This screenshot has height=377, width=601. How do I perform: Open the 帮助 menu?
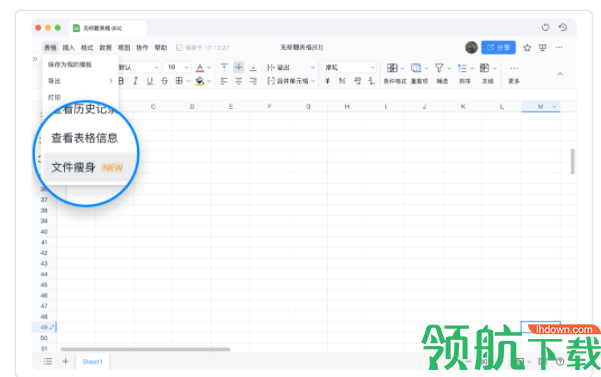coord(161,48)
